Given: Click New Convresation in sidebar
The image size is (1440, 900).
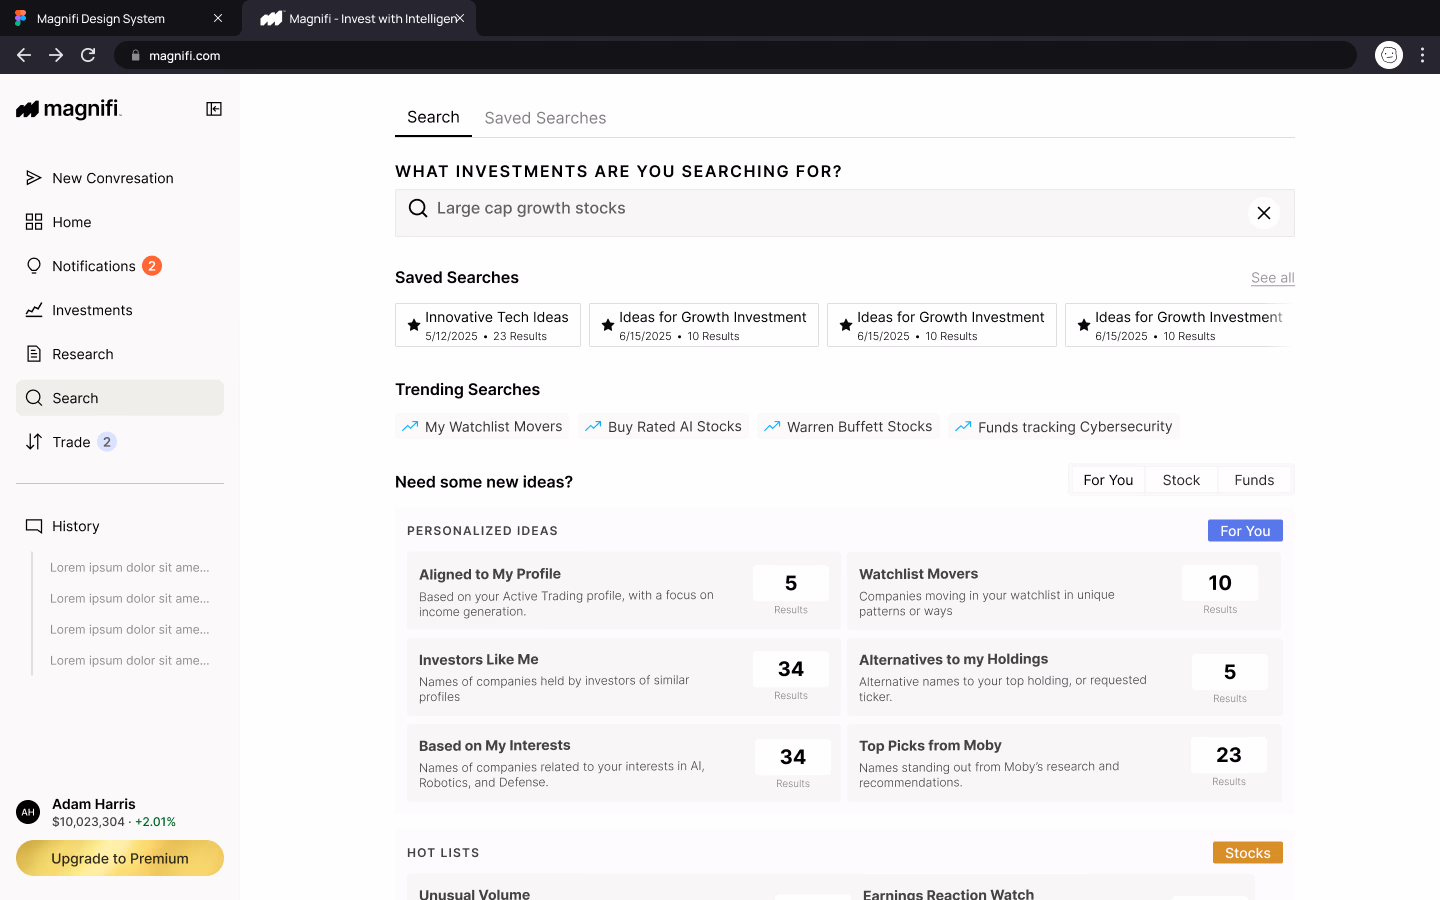Looking at the screenshot, I should 120,178.
